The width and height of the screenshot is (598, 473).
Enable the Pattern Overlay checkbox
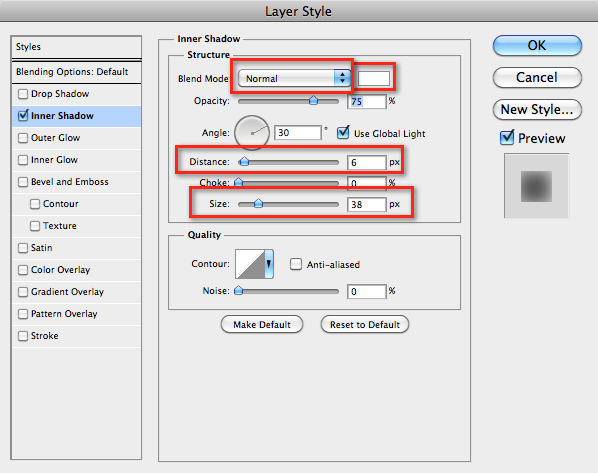point(23,314)
